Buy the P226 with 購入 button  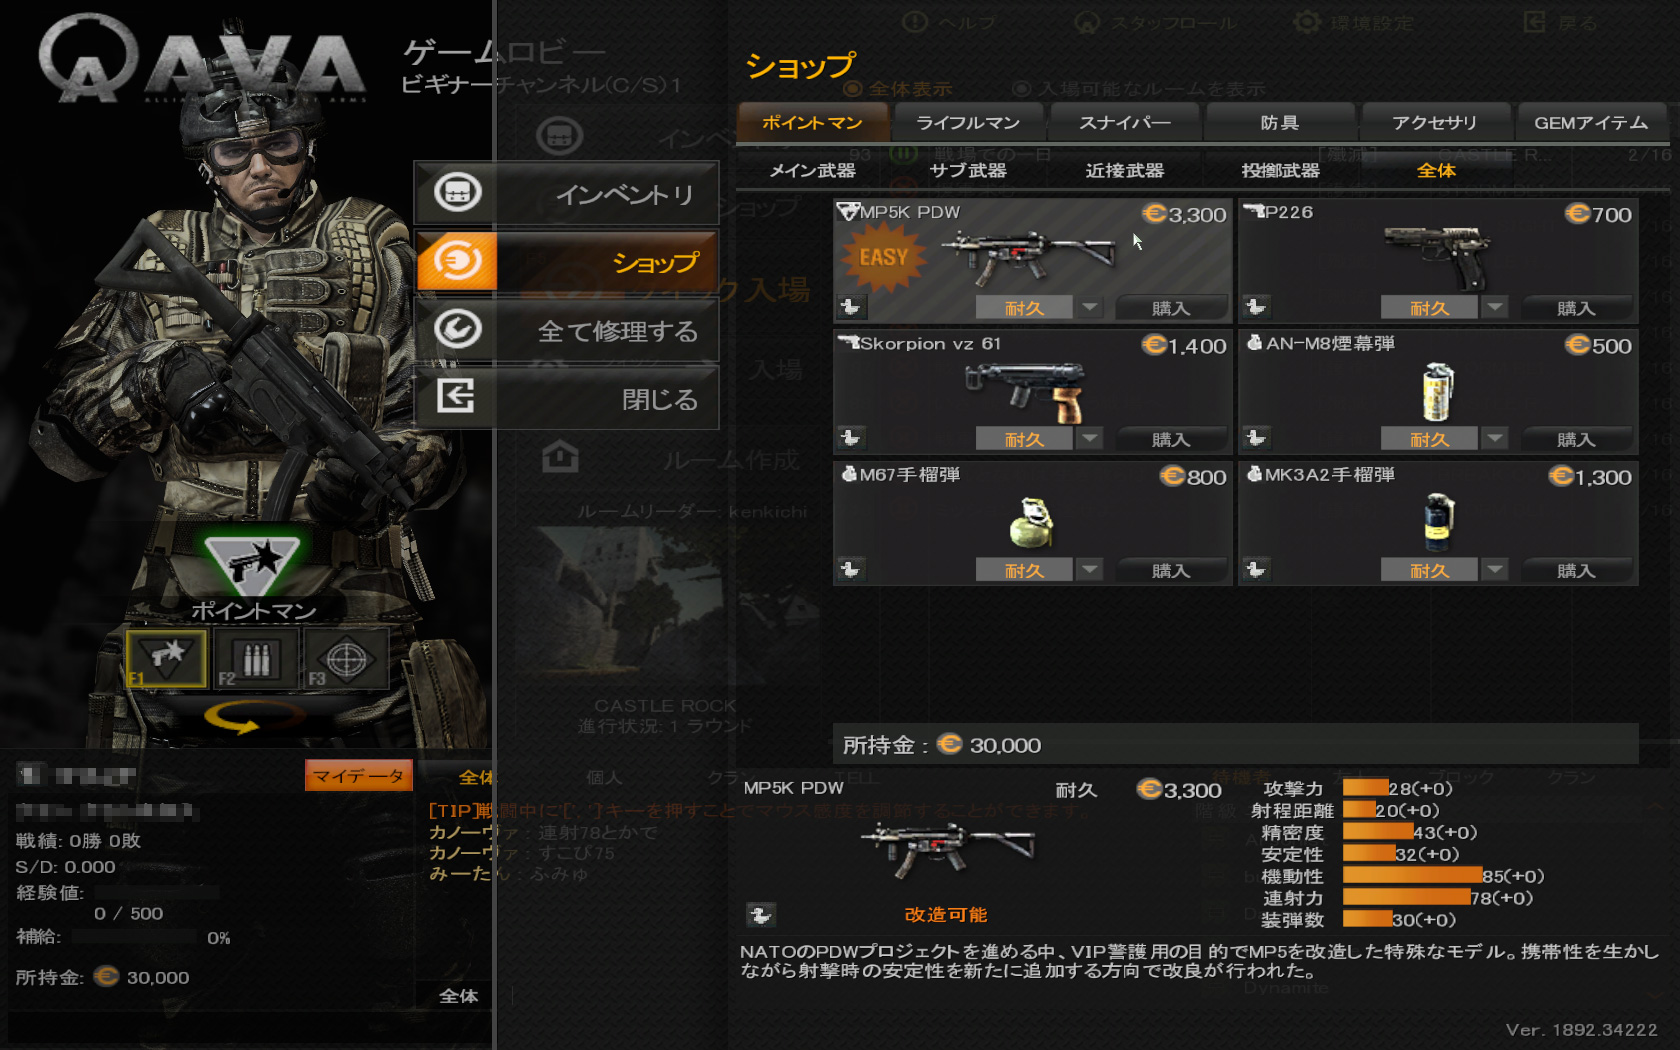tap(1576, 308)
